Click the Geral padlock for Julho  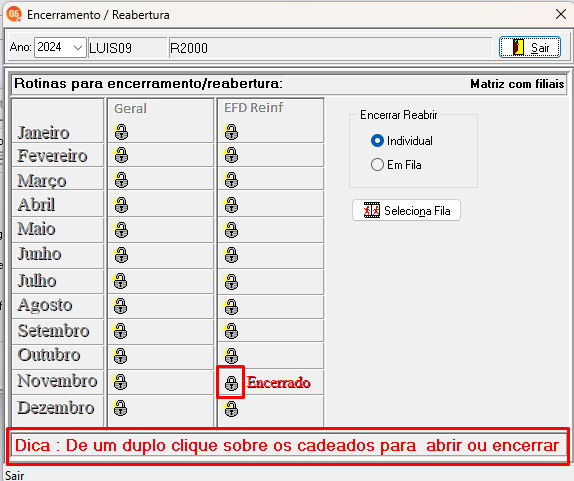(120, 281)
